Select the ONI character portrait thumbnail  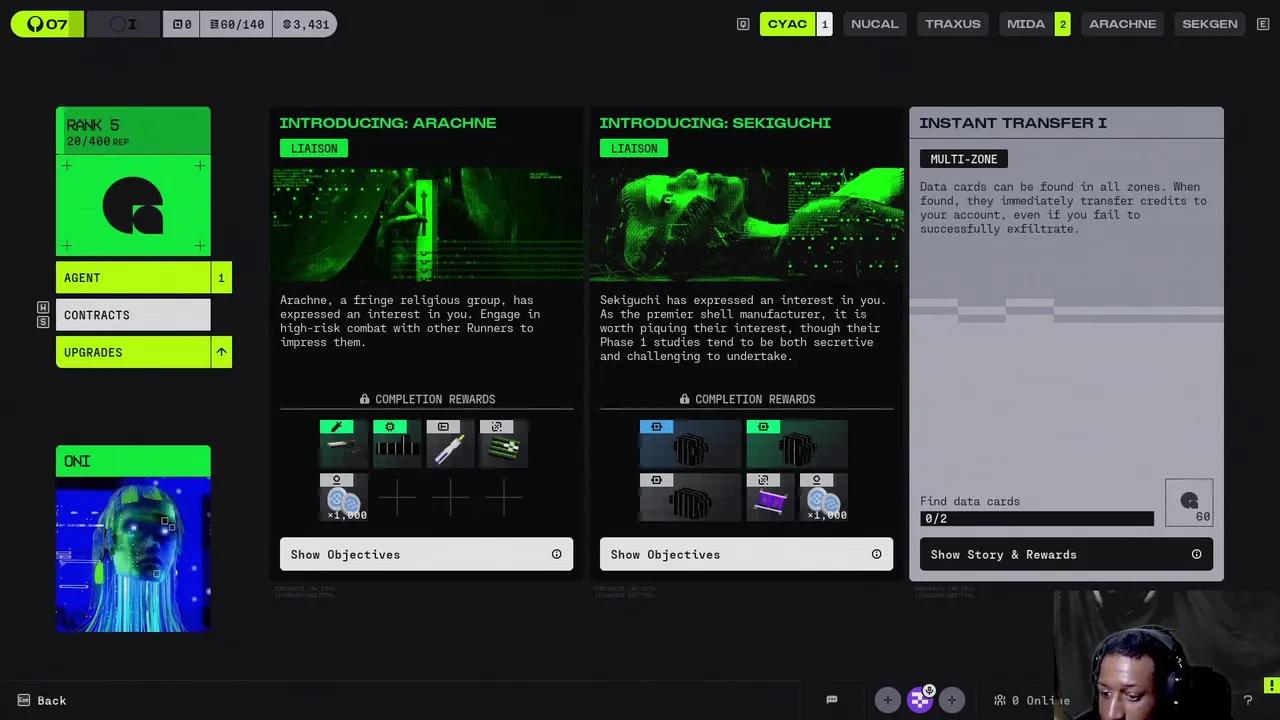[133, 554]
